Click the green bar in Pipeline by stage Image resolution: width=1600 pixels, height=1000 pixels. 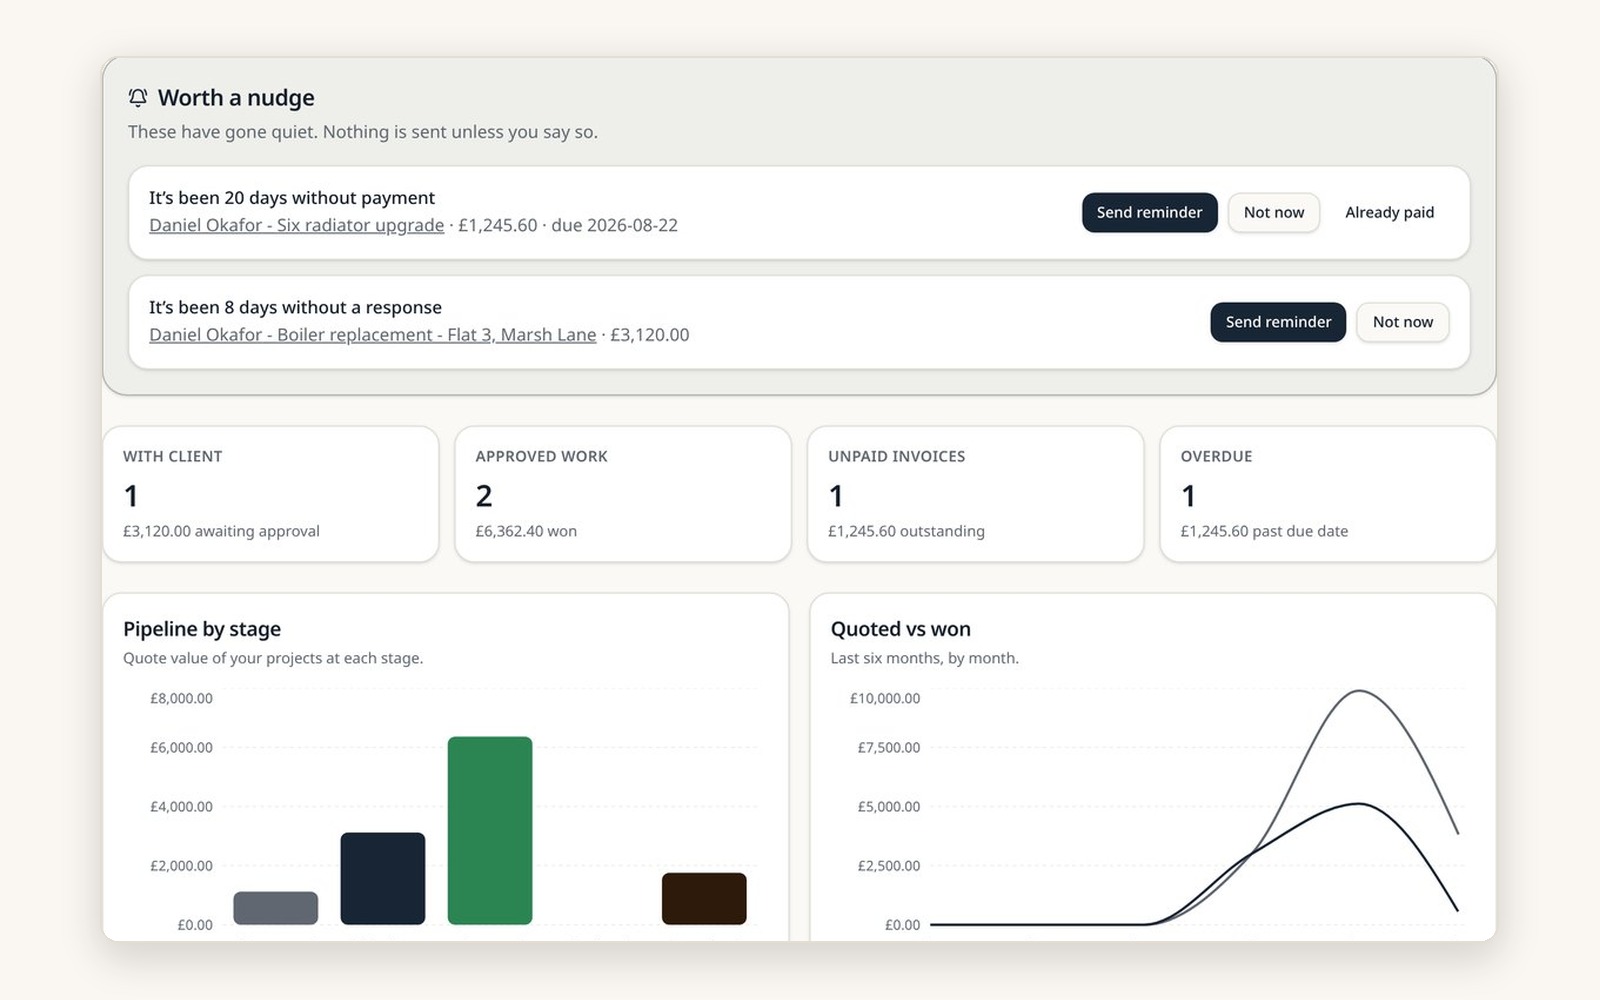pos(490,830)
